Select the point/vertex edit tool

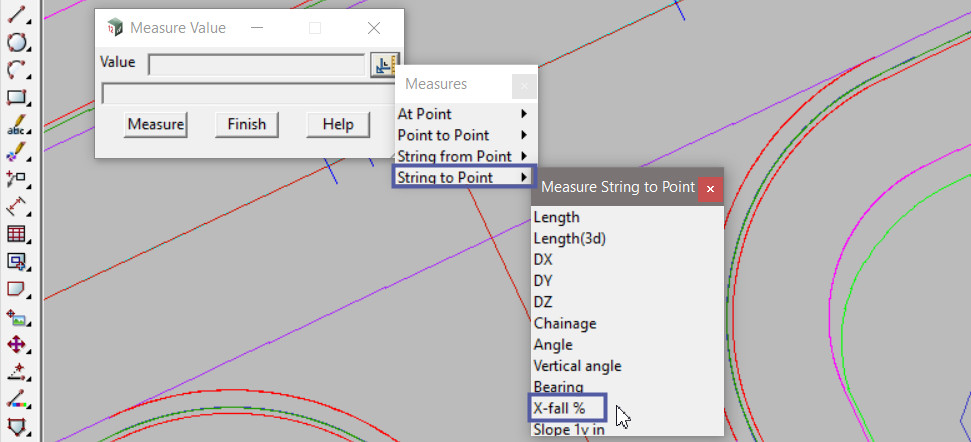point(15,180)
